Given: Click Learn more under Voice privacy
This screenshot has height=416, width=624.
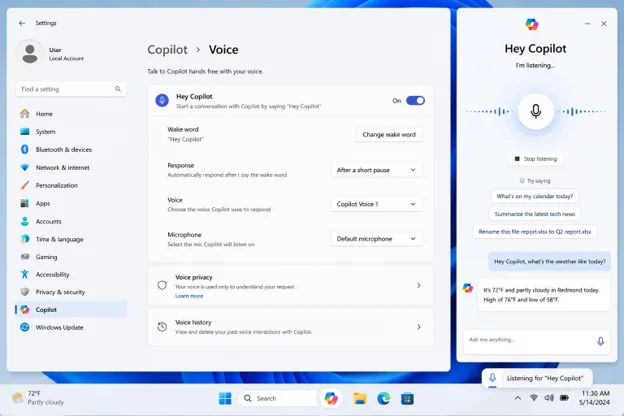Looking at the screenshot, I should 189,296.
